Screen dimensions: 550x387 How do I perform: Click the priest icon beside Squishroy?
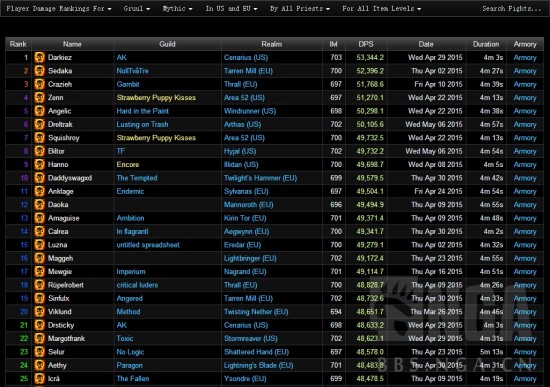(39, 138)
